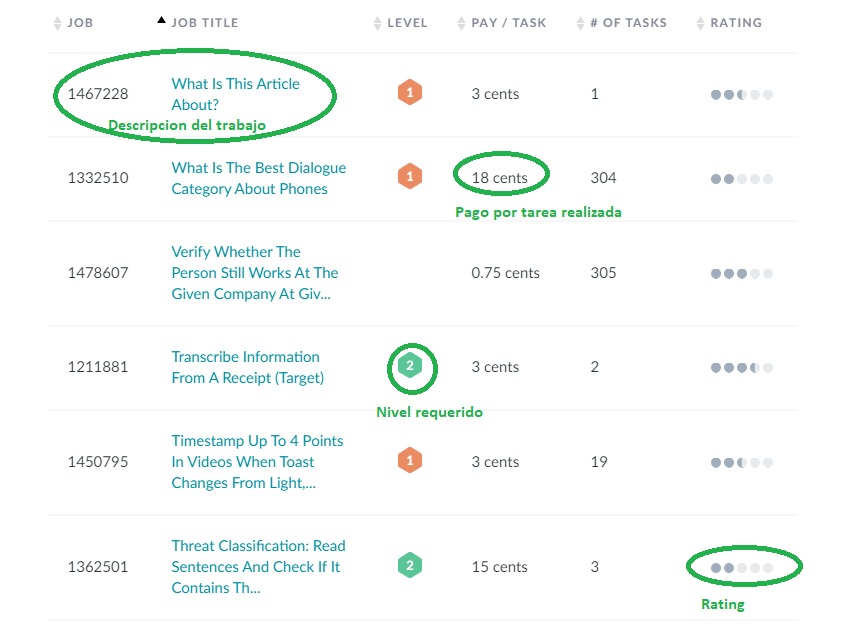Sort by # of Tasks header
The image size is (861, 637).
point(627,22)
